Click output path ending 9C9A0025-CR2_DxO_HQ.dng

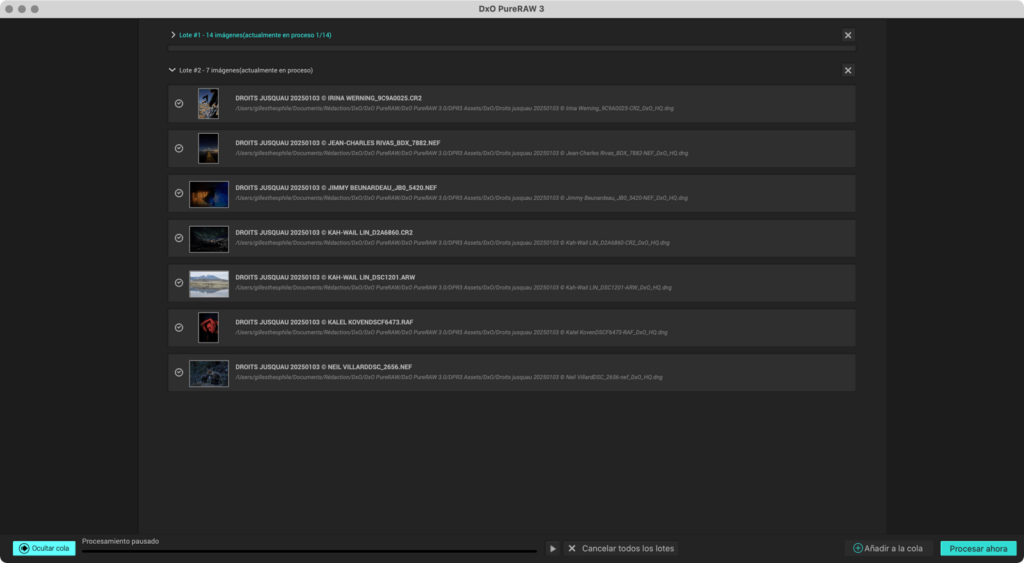455,108
